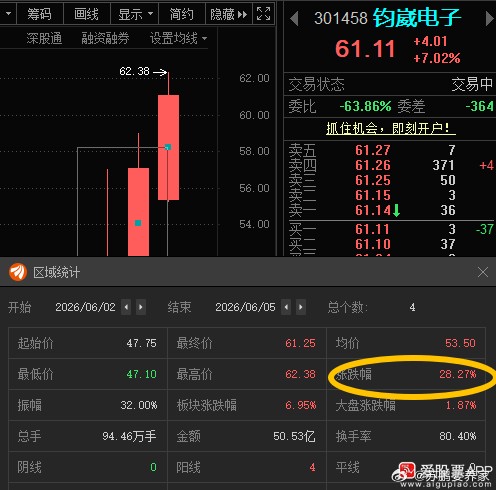Click the 最低价 value 47.10
Image resolution: width=496 pixels, height=490 pixels.
click(141, 374)
